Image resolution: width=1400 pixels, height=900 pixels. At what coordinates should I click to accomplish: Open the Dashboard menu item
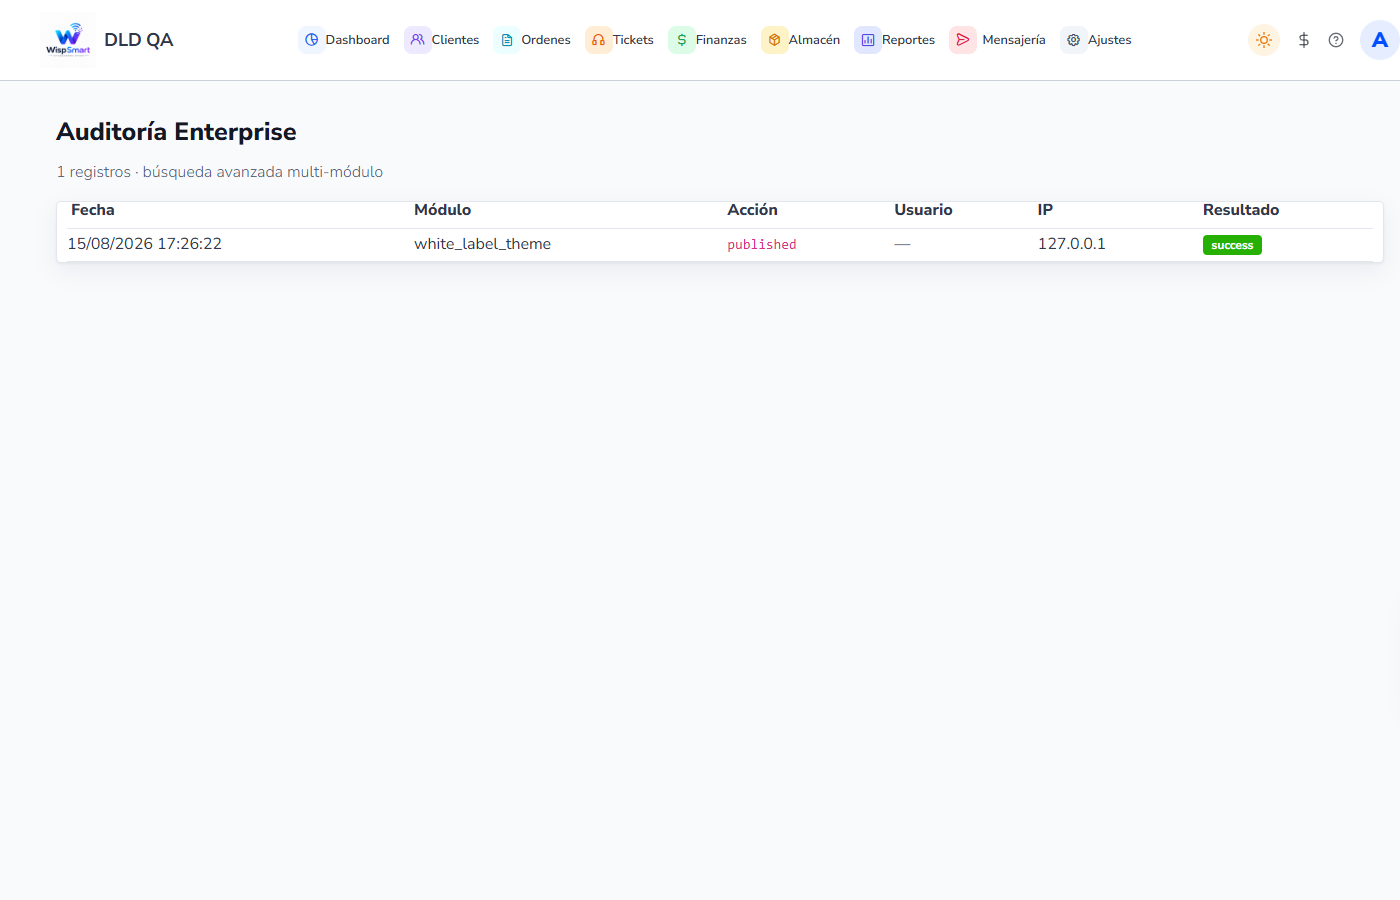(357, 40)
